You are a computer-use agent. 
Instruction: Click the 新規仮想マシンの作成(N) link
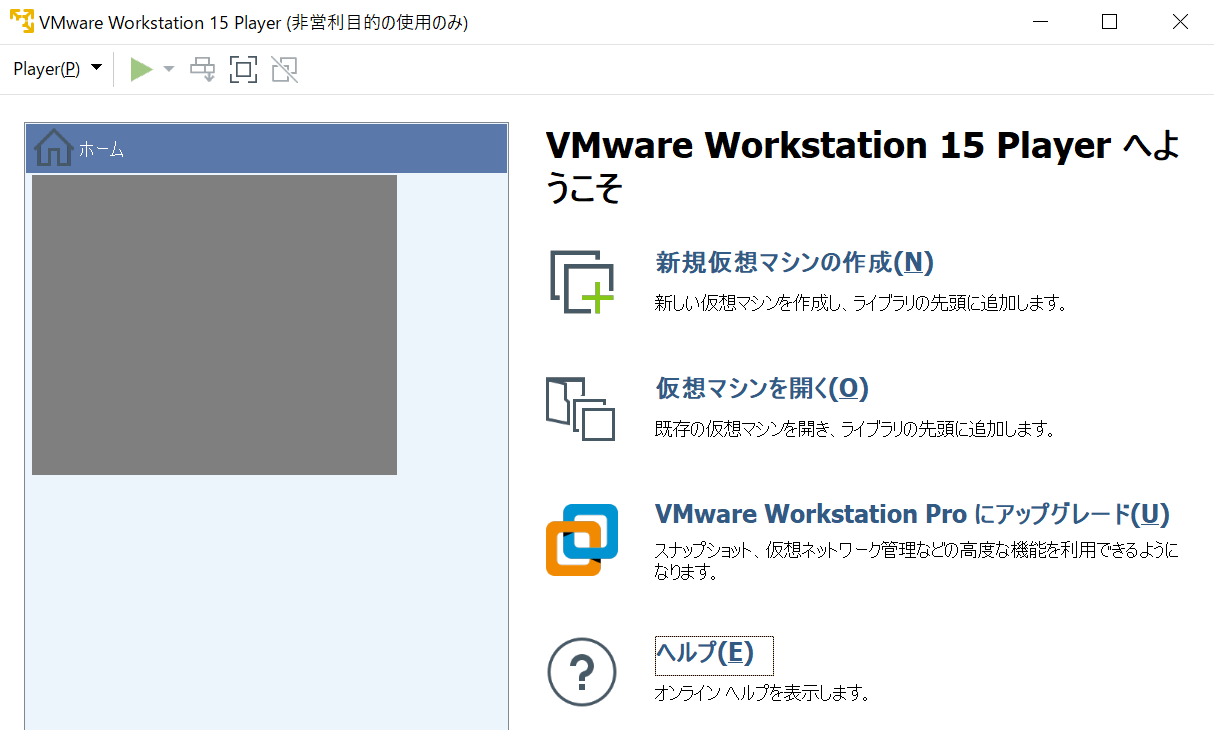[794, 262]
